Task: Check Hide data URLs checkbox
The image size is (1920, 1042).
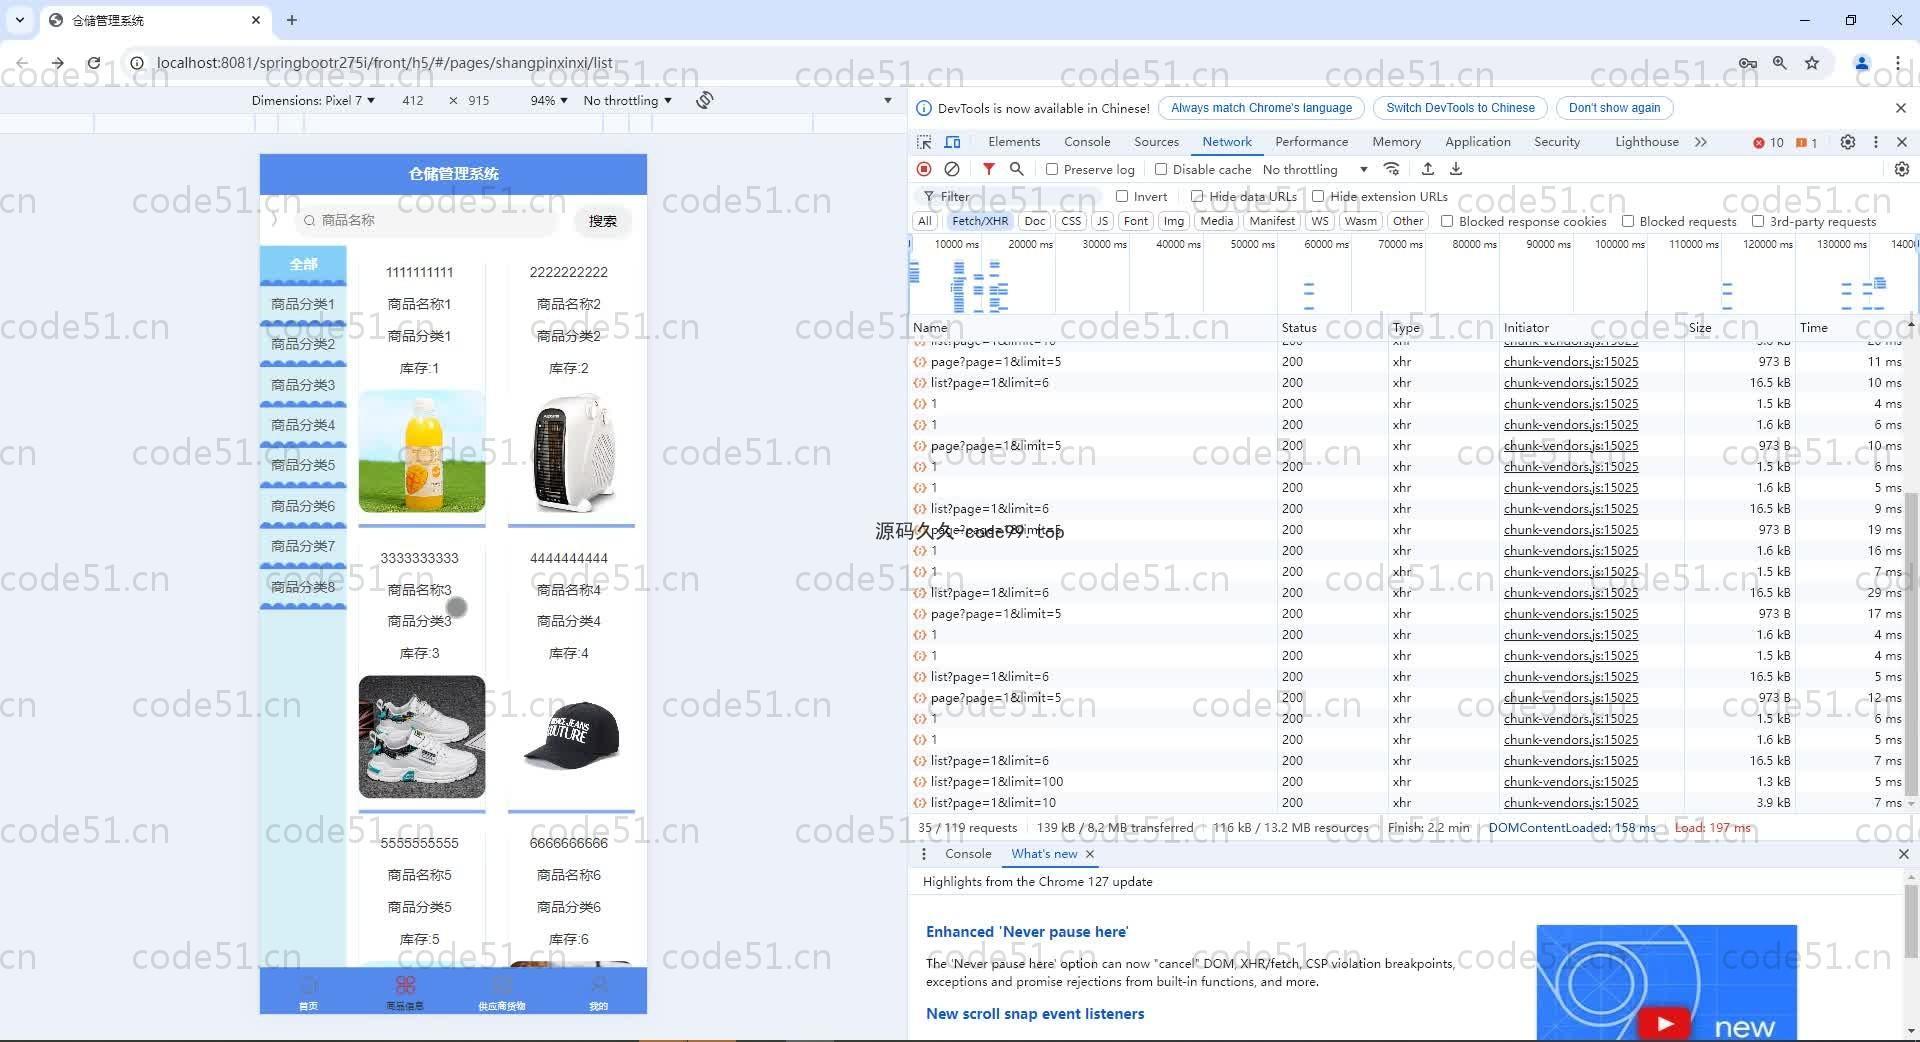Action: coord(1197,196)
